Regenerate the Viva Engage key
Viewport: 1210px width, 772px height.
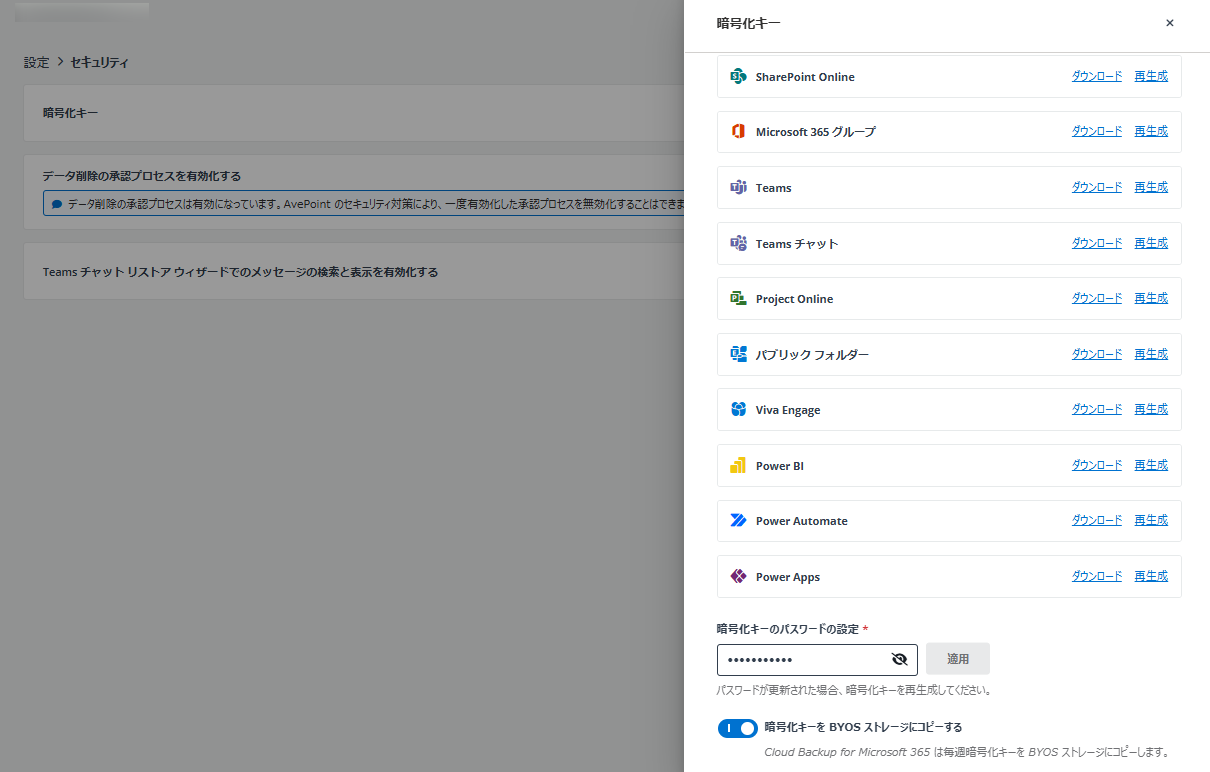click(1151, 409)
